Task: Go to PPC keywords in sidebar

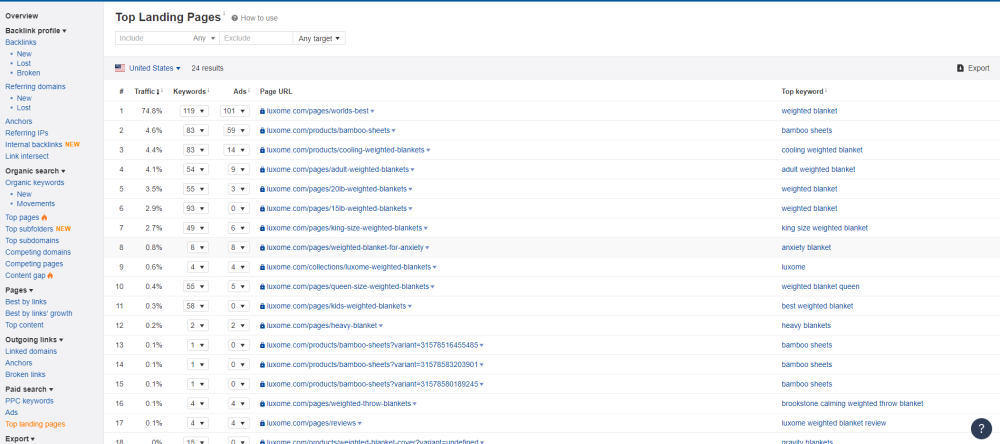Action: point(29,401)
